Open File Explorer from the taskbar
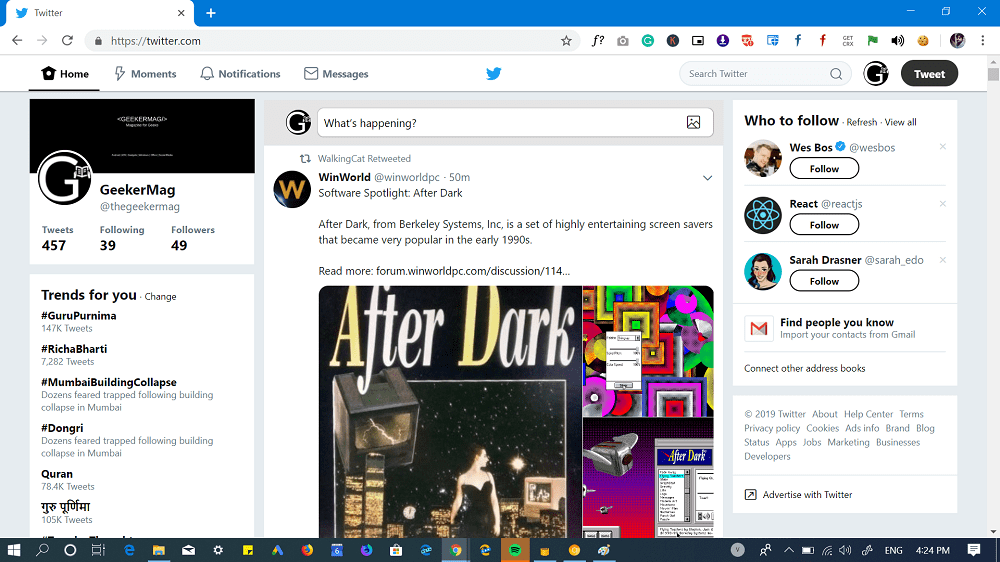This screenshot has width=1000, height=562. pyautogui.click(x=159, y=550)
